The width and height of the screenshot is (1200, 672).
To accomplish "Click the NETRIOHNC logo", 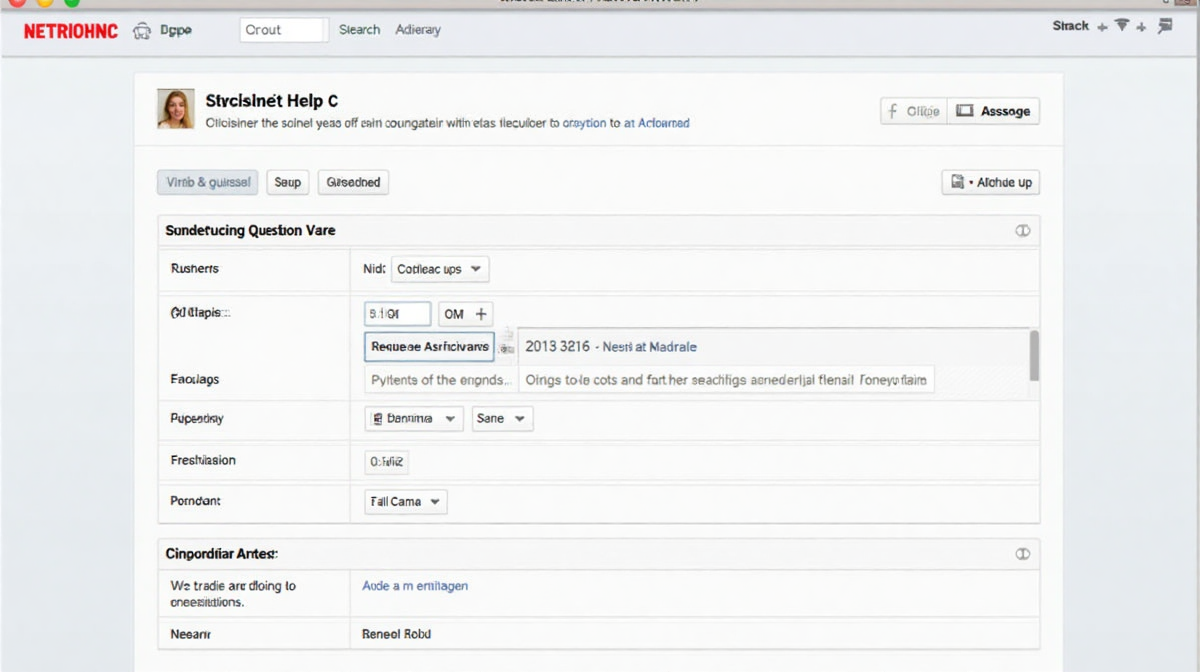I will click(x=70, y=31).
